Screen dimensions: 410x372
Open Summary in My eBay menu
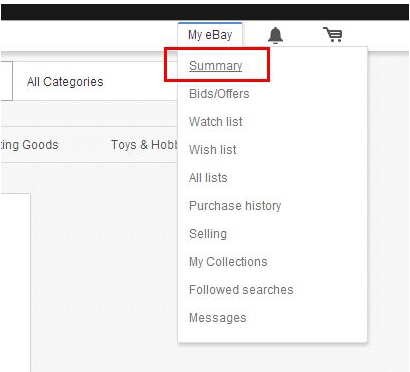(x=216, y=66)
